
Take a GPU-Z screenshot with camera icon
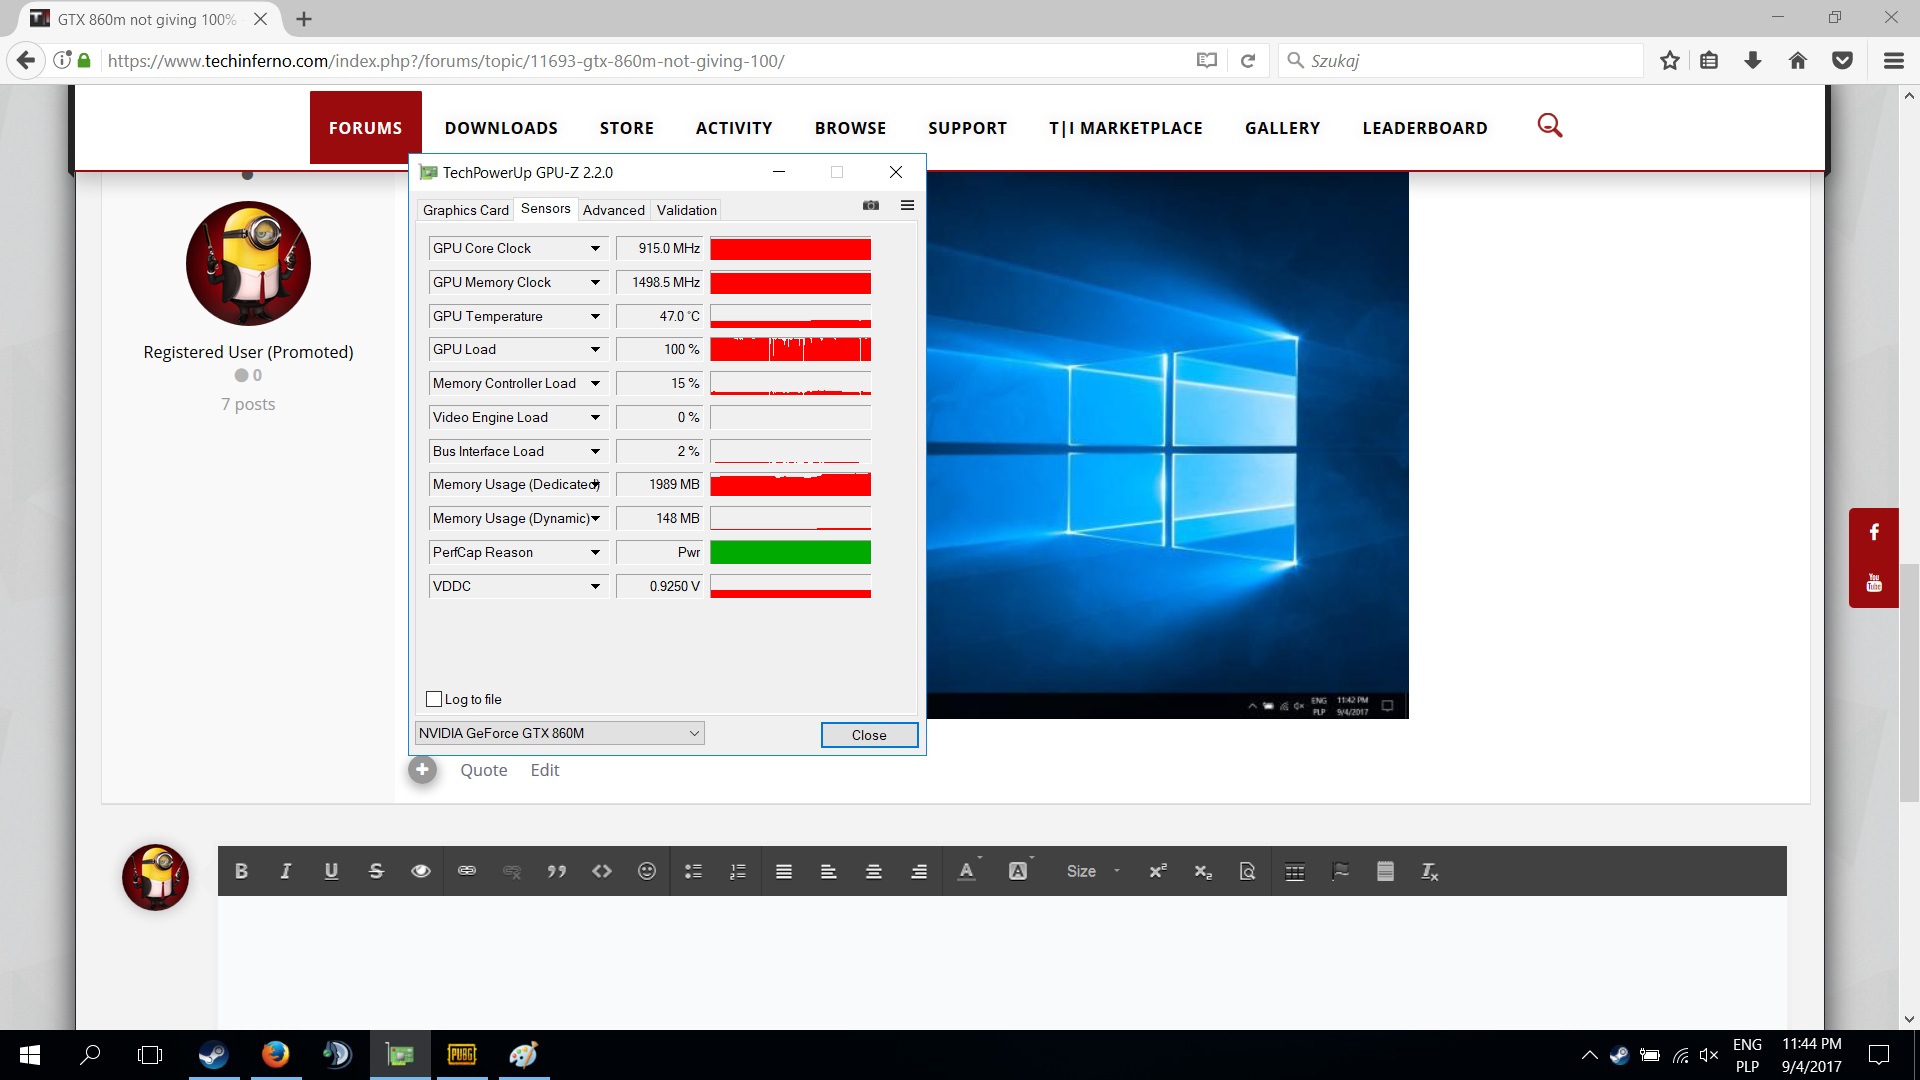coord(871,205)
